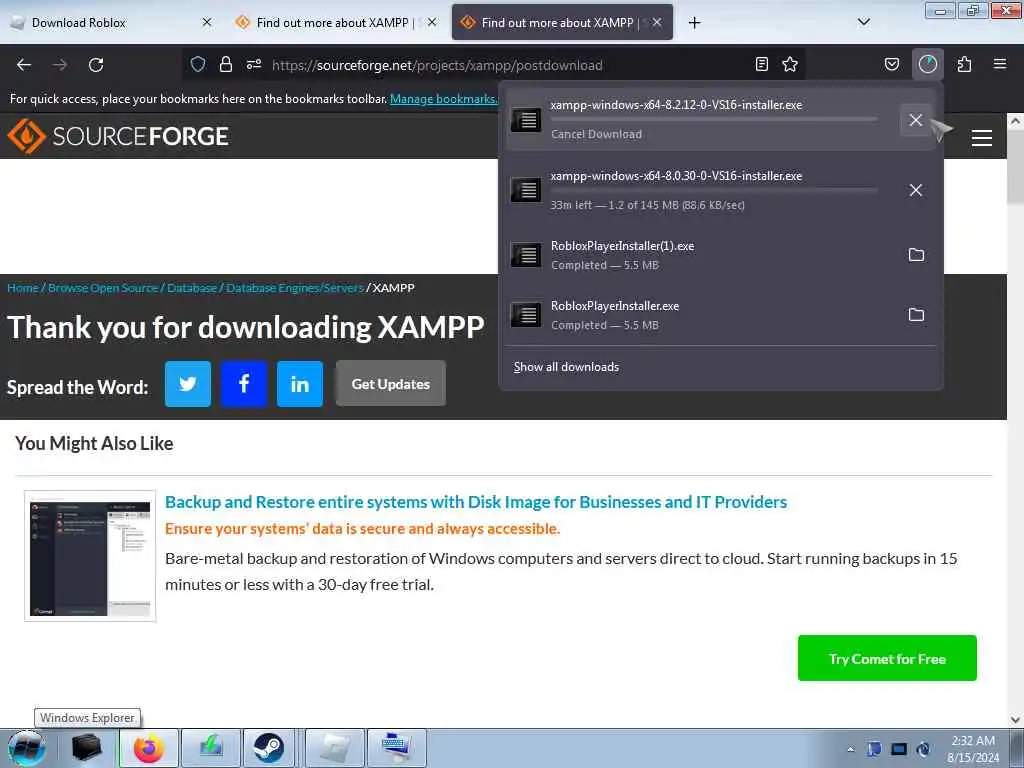Click the SourceForge logo
The width and height of the screenshot is (1024, 768).
coord(118,136)
